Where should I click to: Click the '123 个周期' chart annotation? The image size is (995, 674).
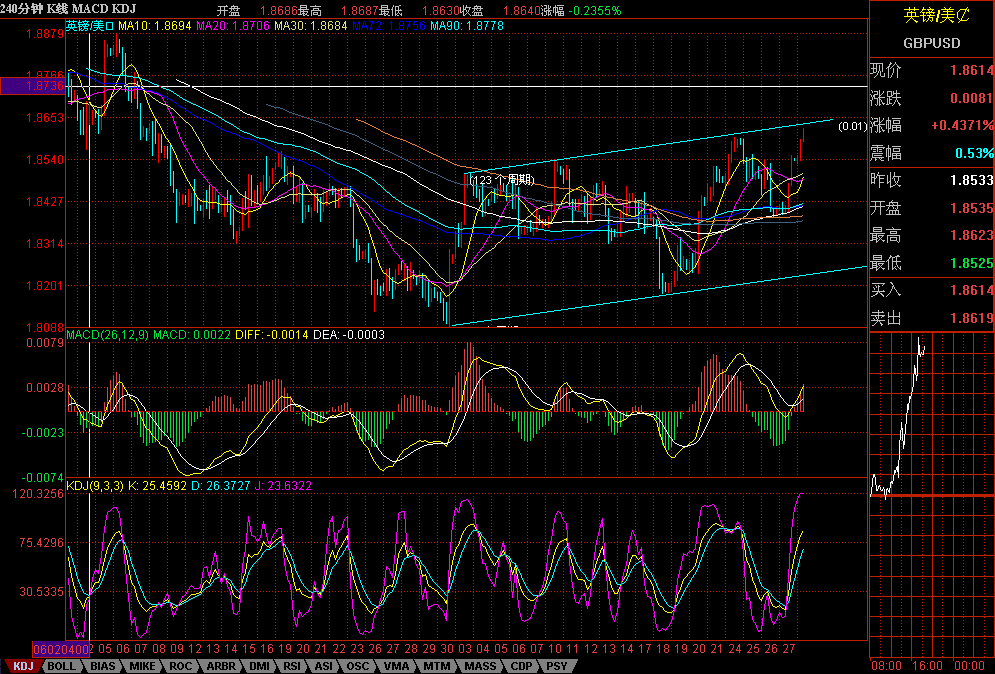[503, 180]
